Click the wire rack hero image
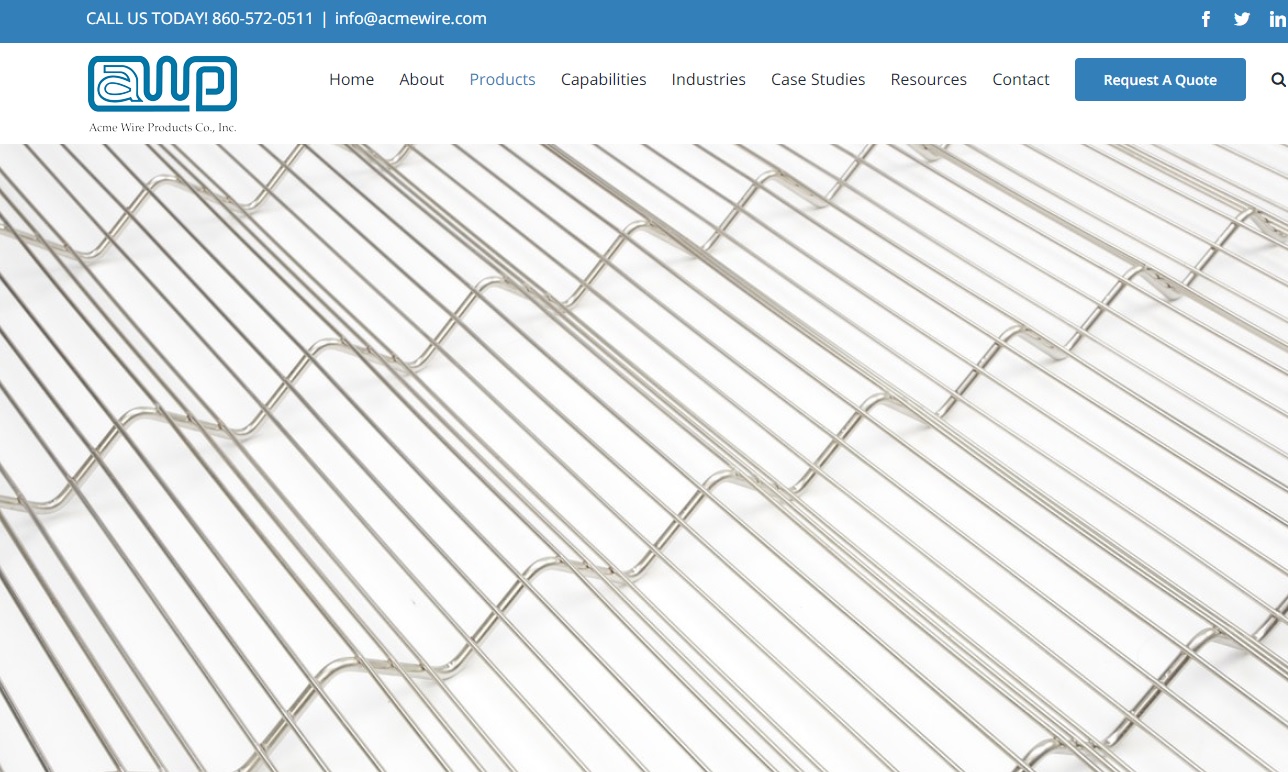 [x=644, y=457]
